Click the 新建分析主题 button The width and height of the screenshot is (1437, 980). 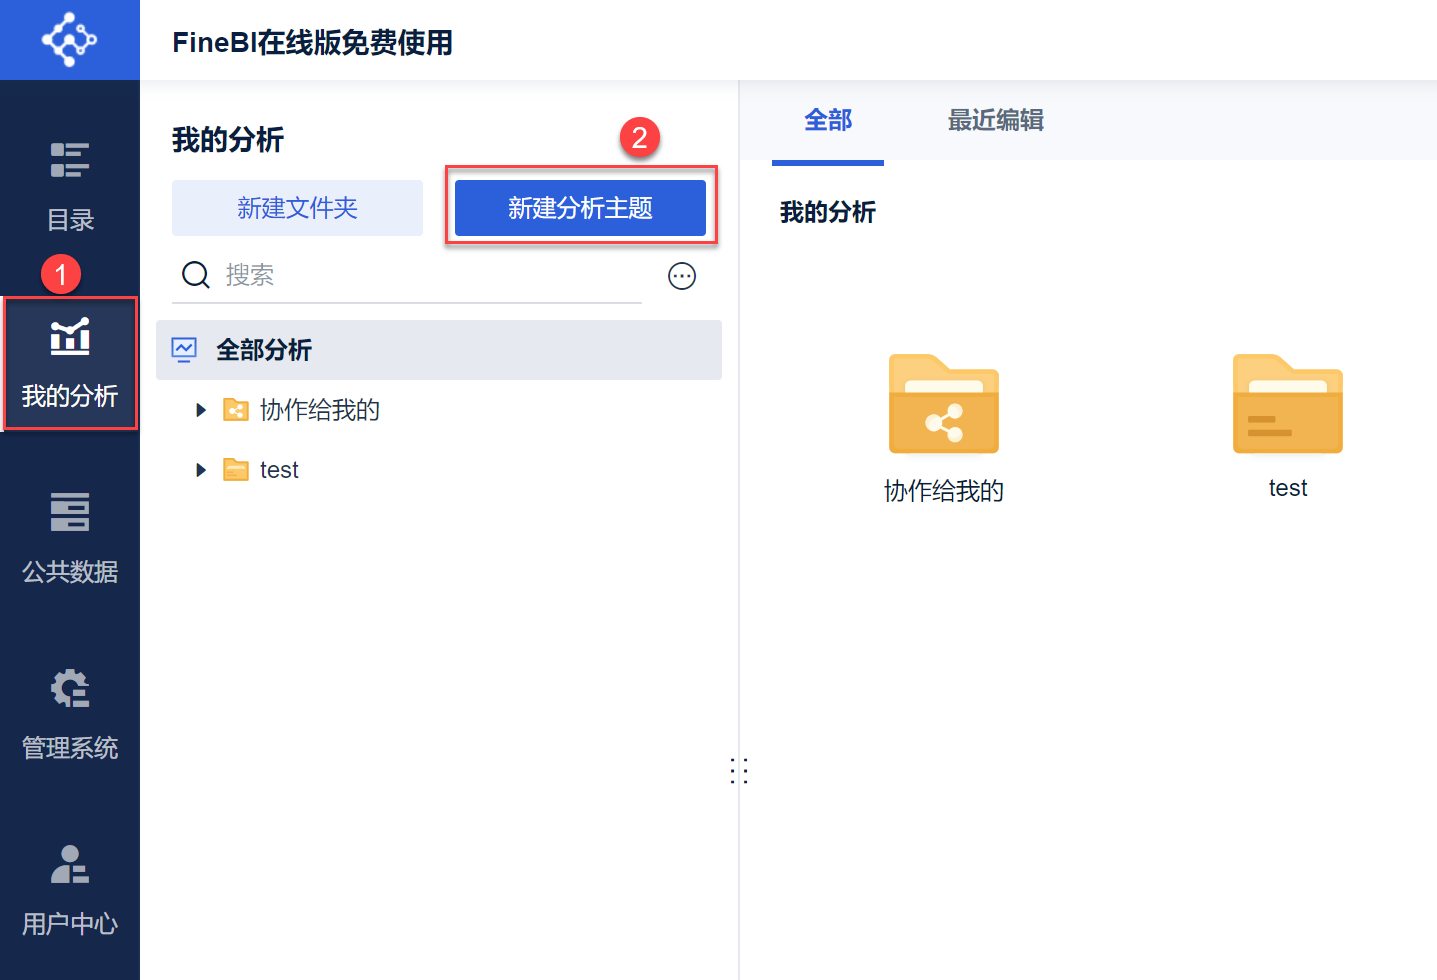(x=580, y=208)
